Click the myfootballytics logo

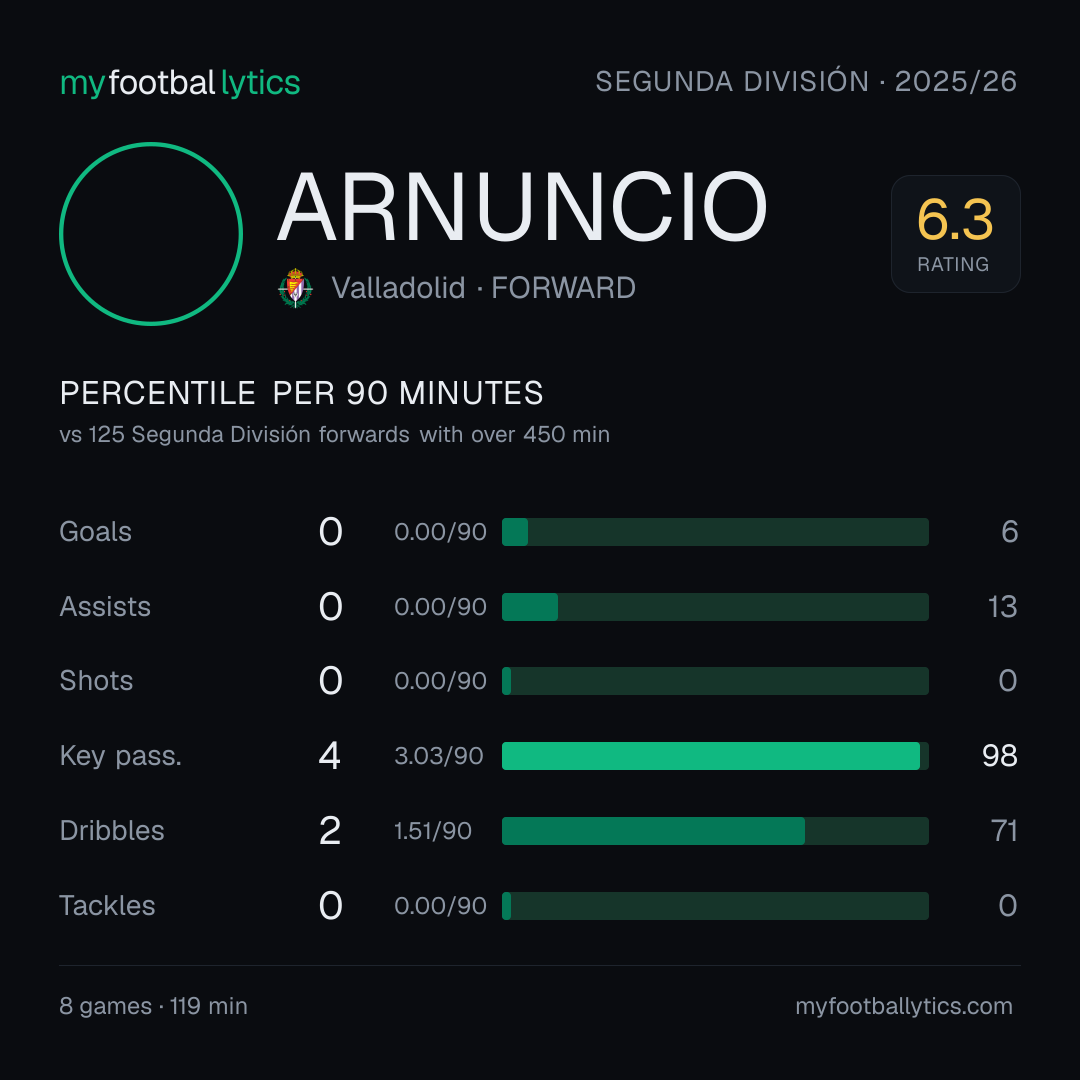tap(180, 83)
